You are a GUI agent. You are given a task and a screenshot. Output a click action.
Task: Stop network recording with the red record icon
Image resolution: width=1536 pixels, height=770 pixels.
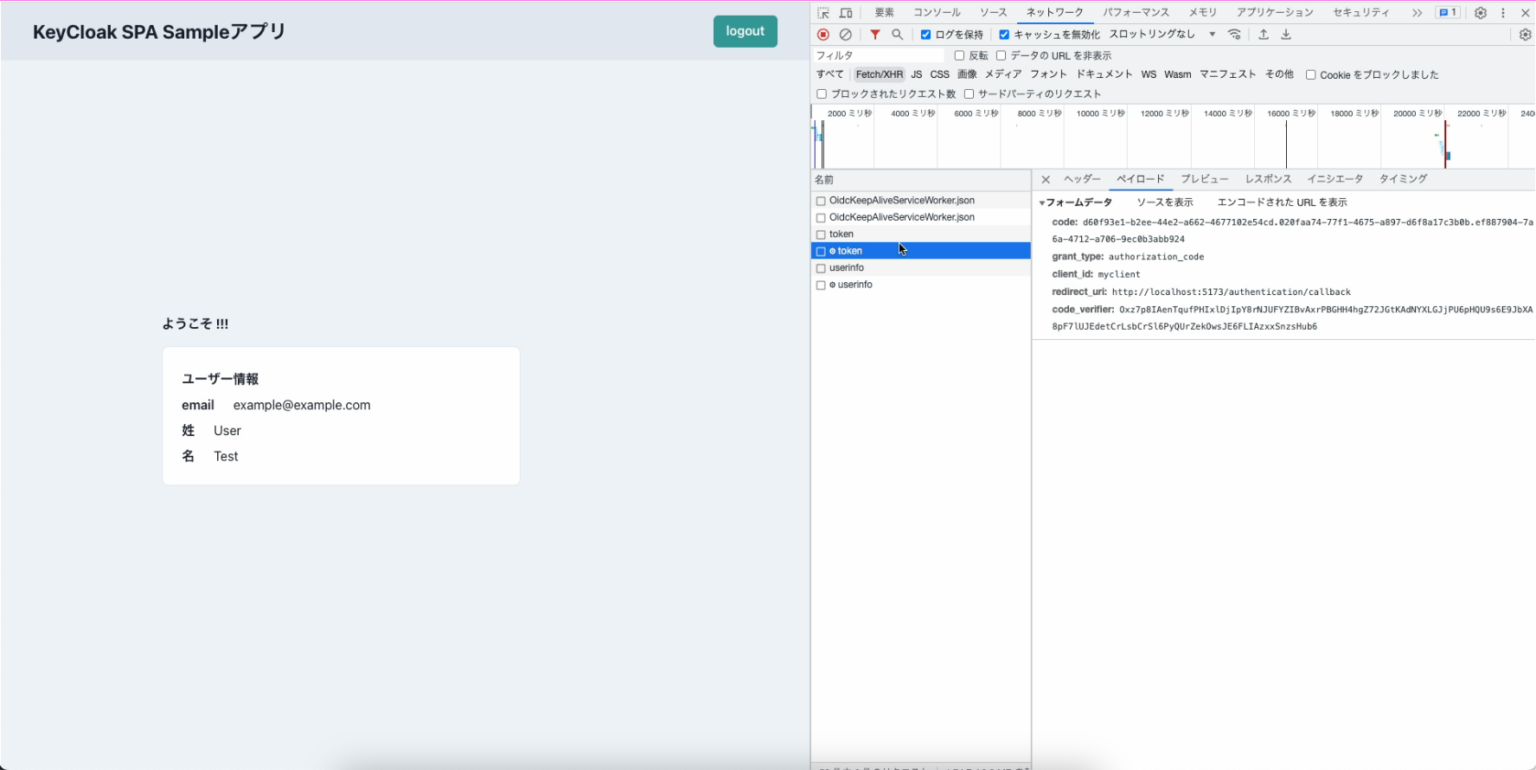click(x=822, y=34)
